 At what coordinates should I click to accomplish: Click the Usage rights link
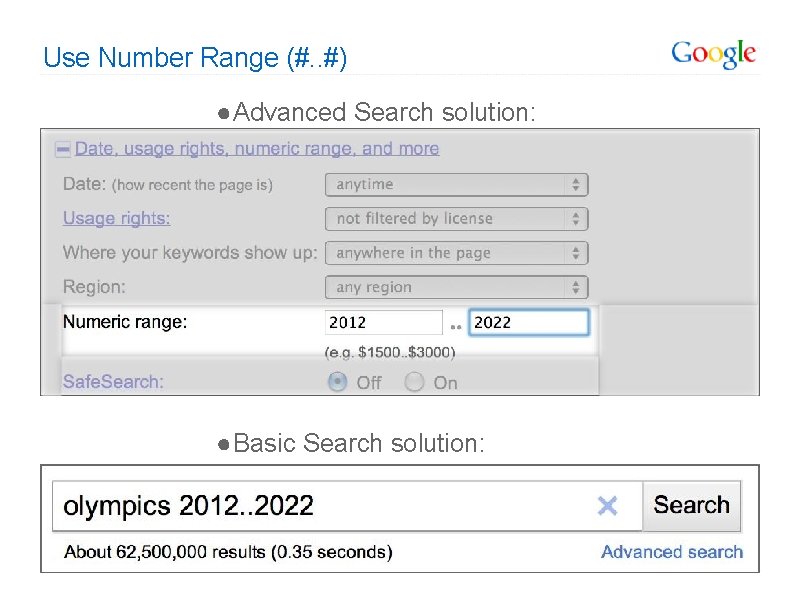point(116,218)
